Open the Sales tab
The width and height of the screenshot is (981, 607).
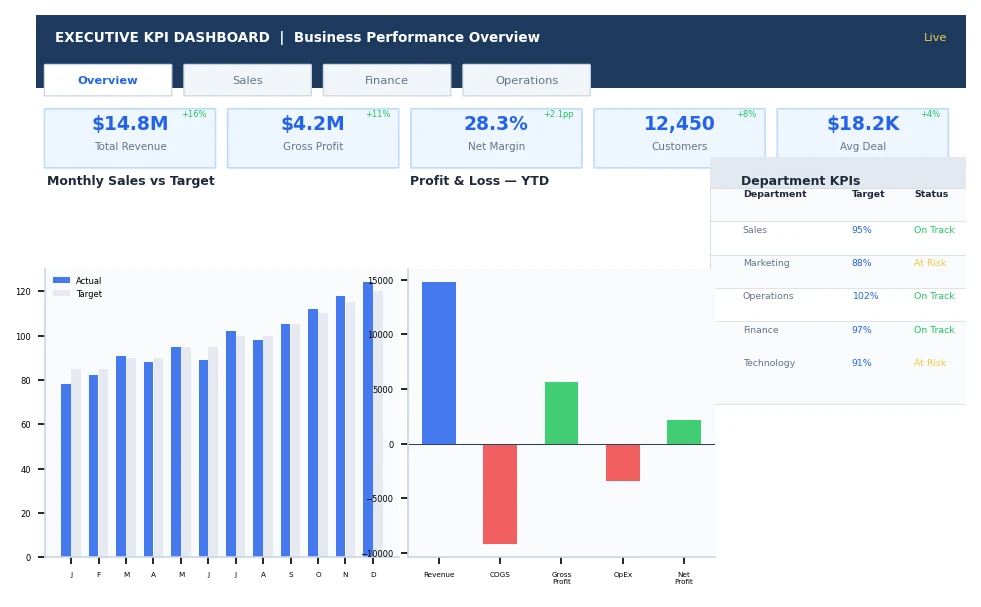(x=247, y=80)
